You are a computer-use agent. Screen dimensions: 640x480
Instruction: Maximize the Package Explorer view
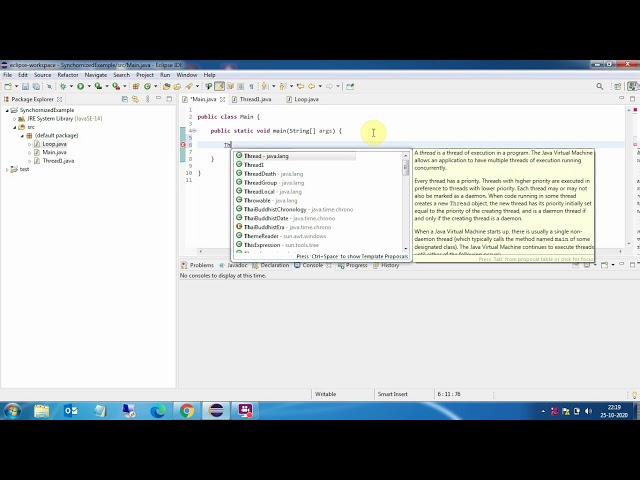(x=169, y=99)
